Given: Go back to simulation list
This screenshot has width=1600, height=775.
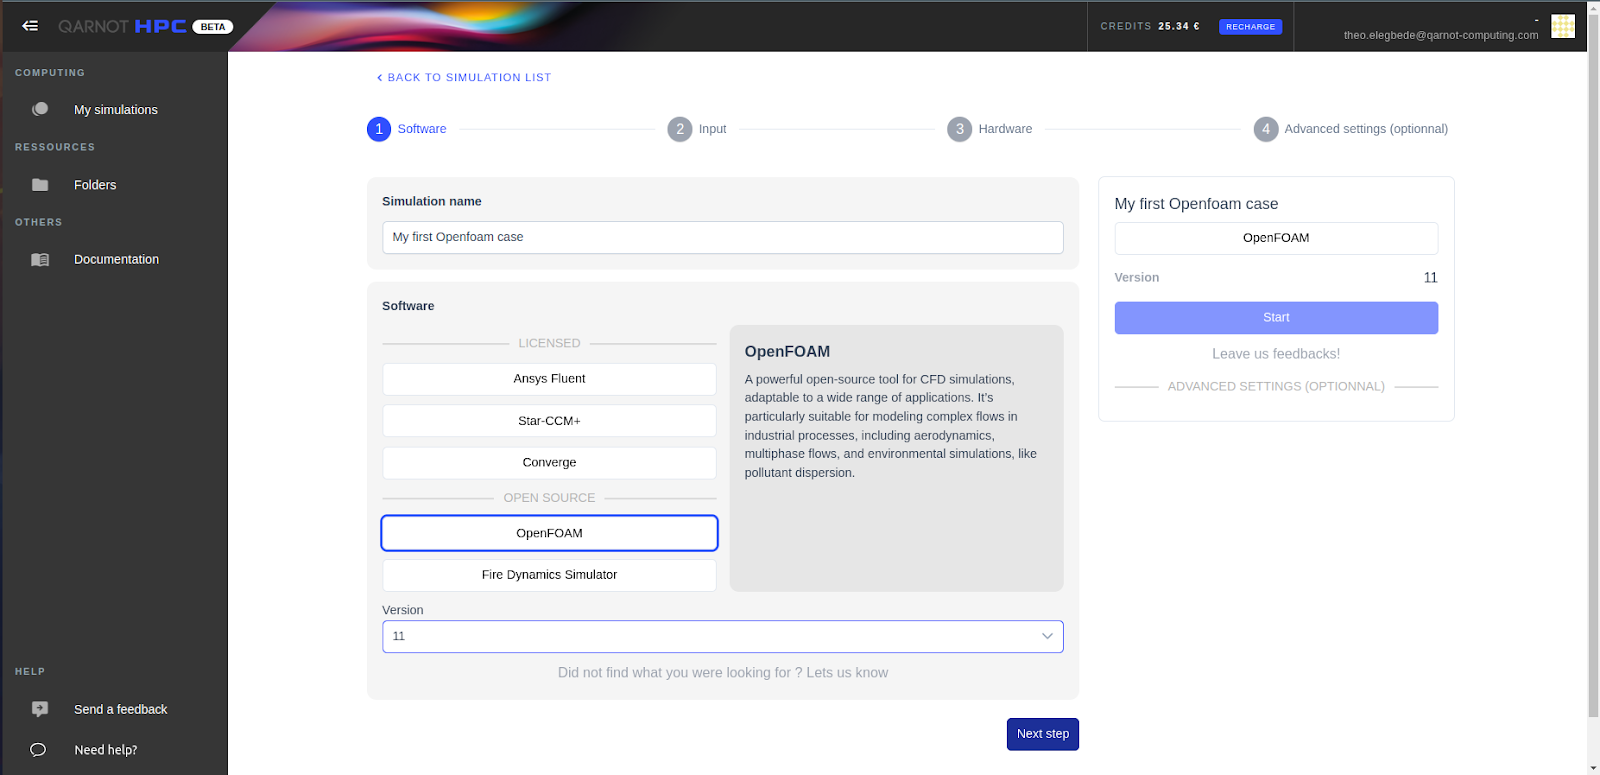Looking at the screenshot, I should pos(464,77).
